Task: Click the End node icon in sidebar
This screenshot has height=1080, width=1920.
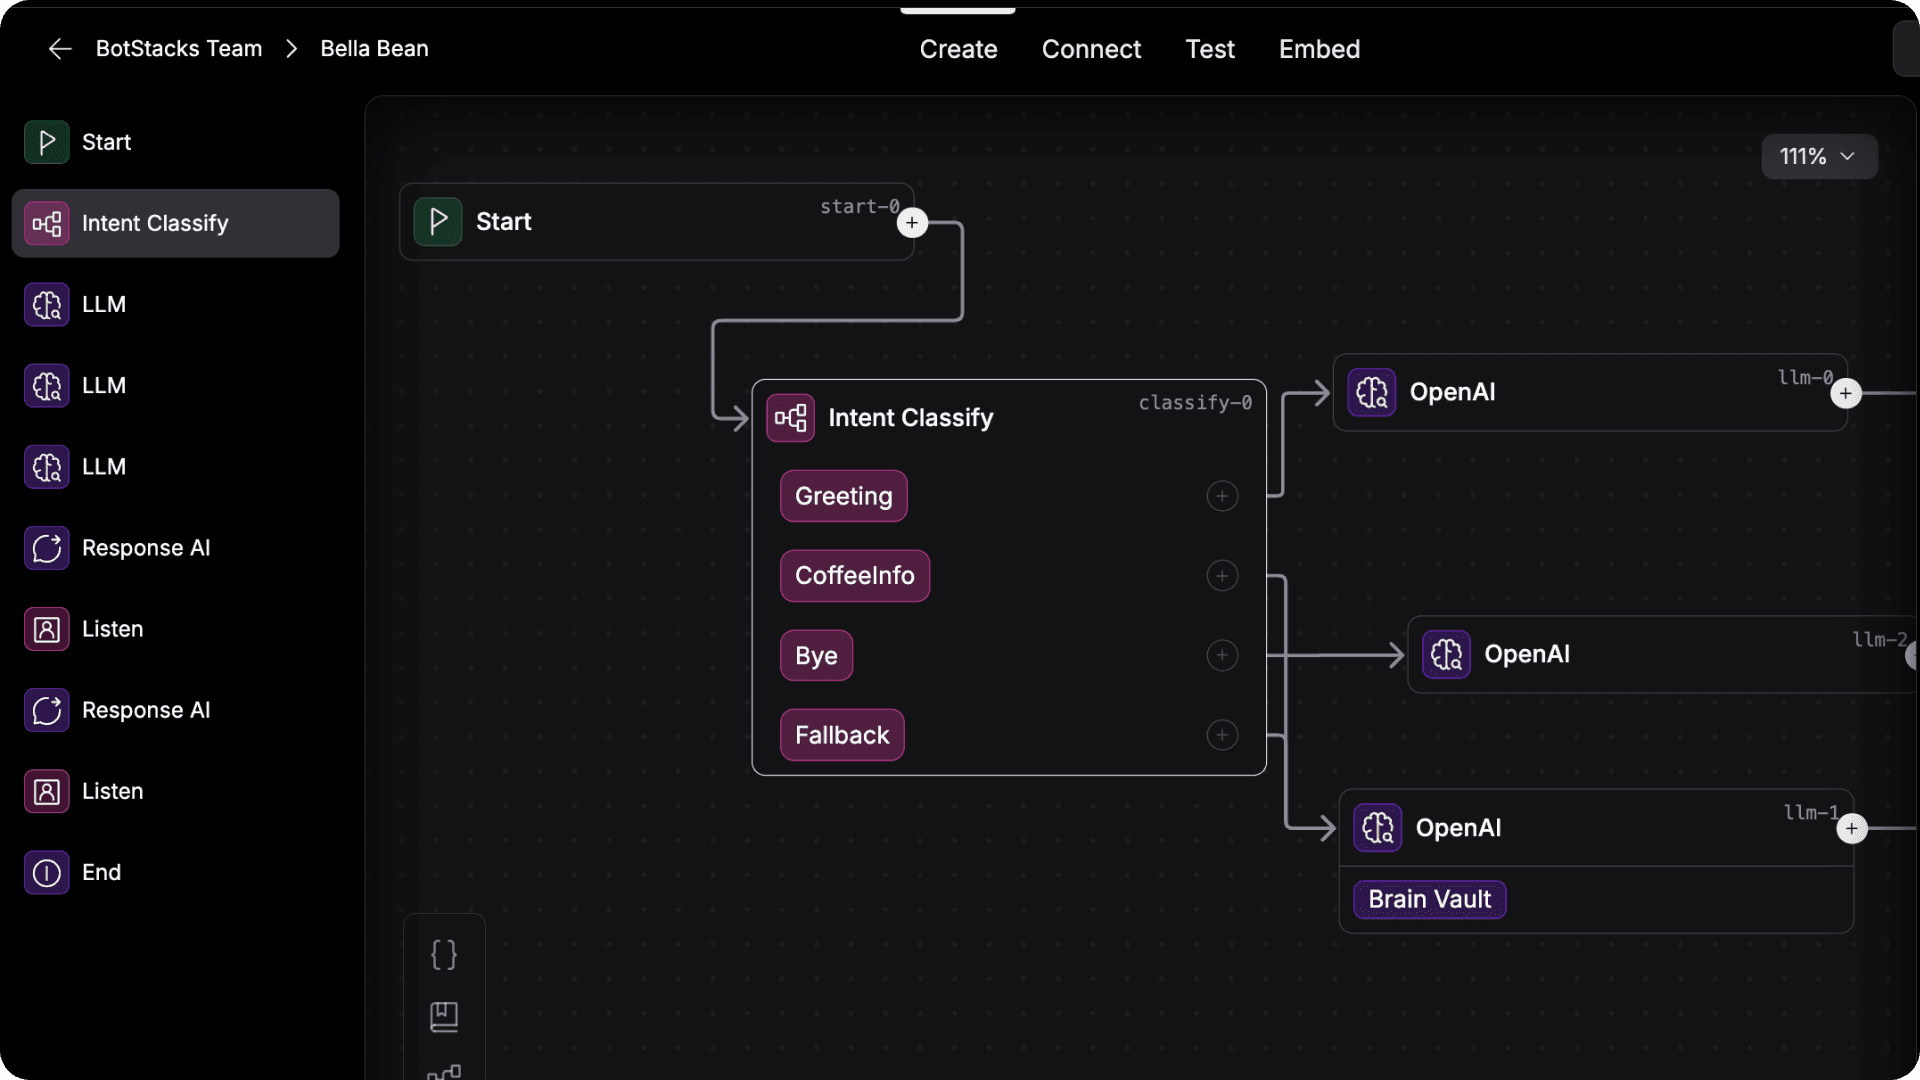Action: click(x=47, y=873)
